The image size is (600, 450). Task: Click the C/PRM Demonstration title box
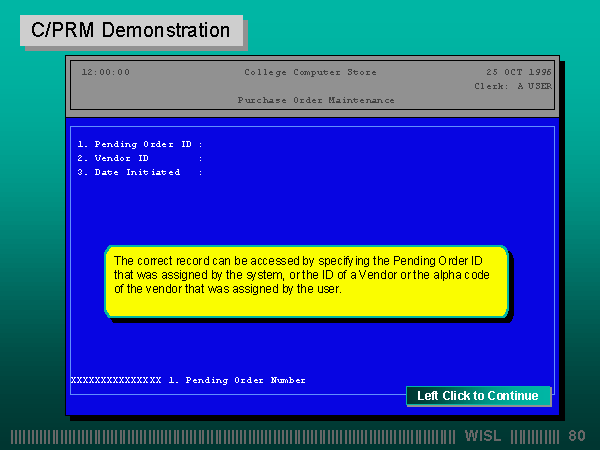[131, 30]
